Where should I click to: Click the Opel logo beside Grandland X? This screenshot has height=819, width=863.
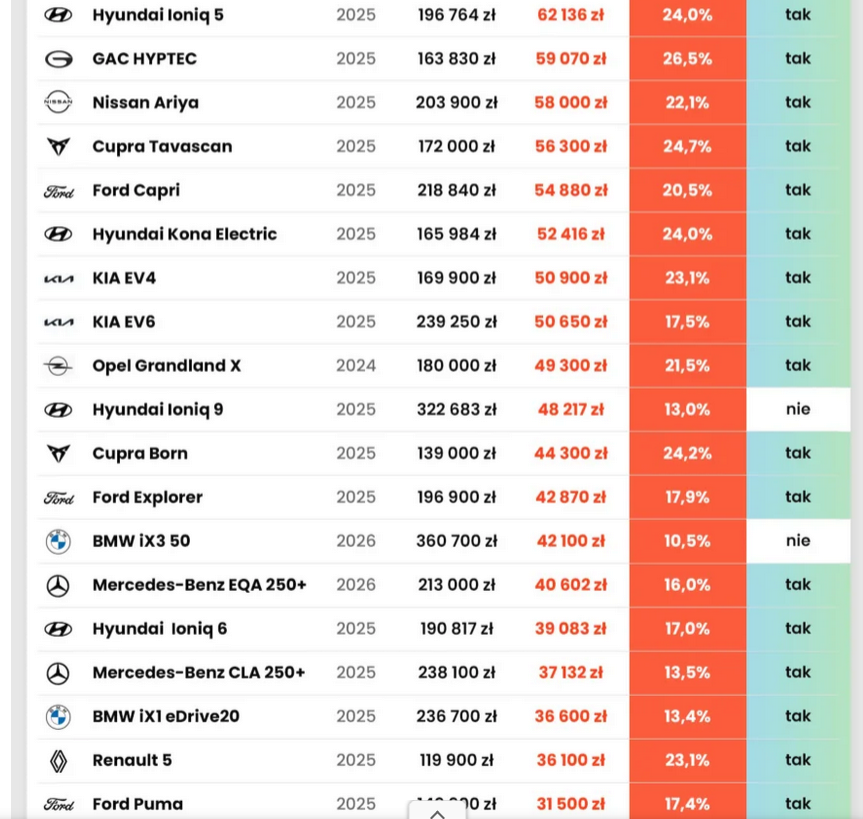pos(58,366)
